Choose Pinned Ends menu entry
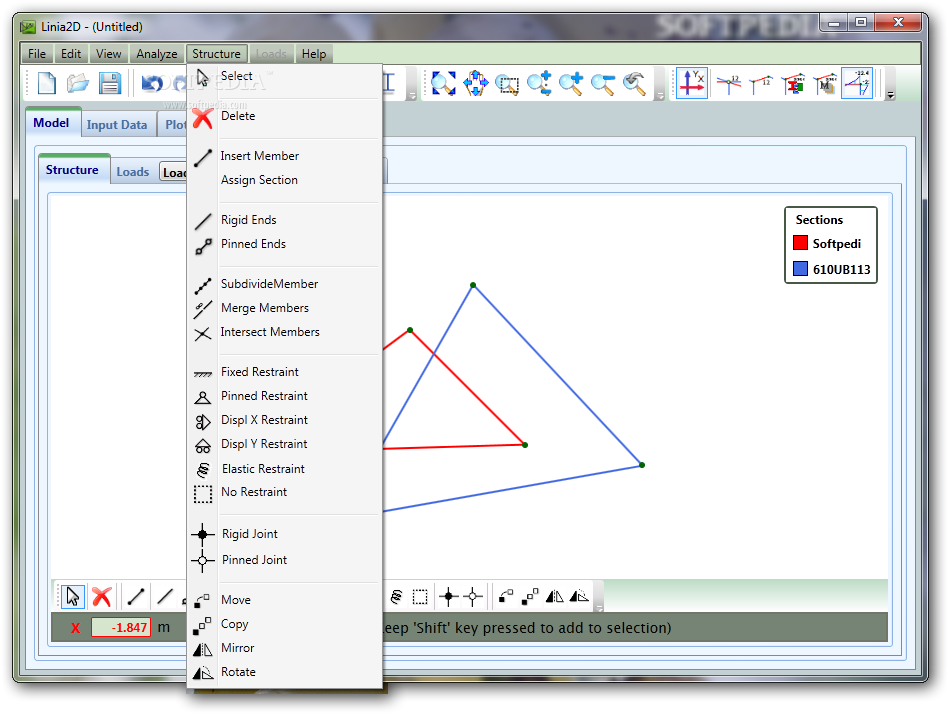This screenshot has height=714, width=949. (x=284, y=244)
